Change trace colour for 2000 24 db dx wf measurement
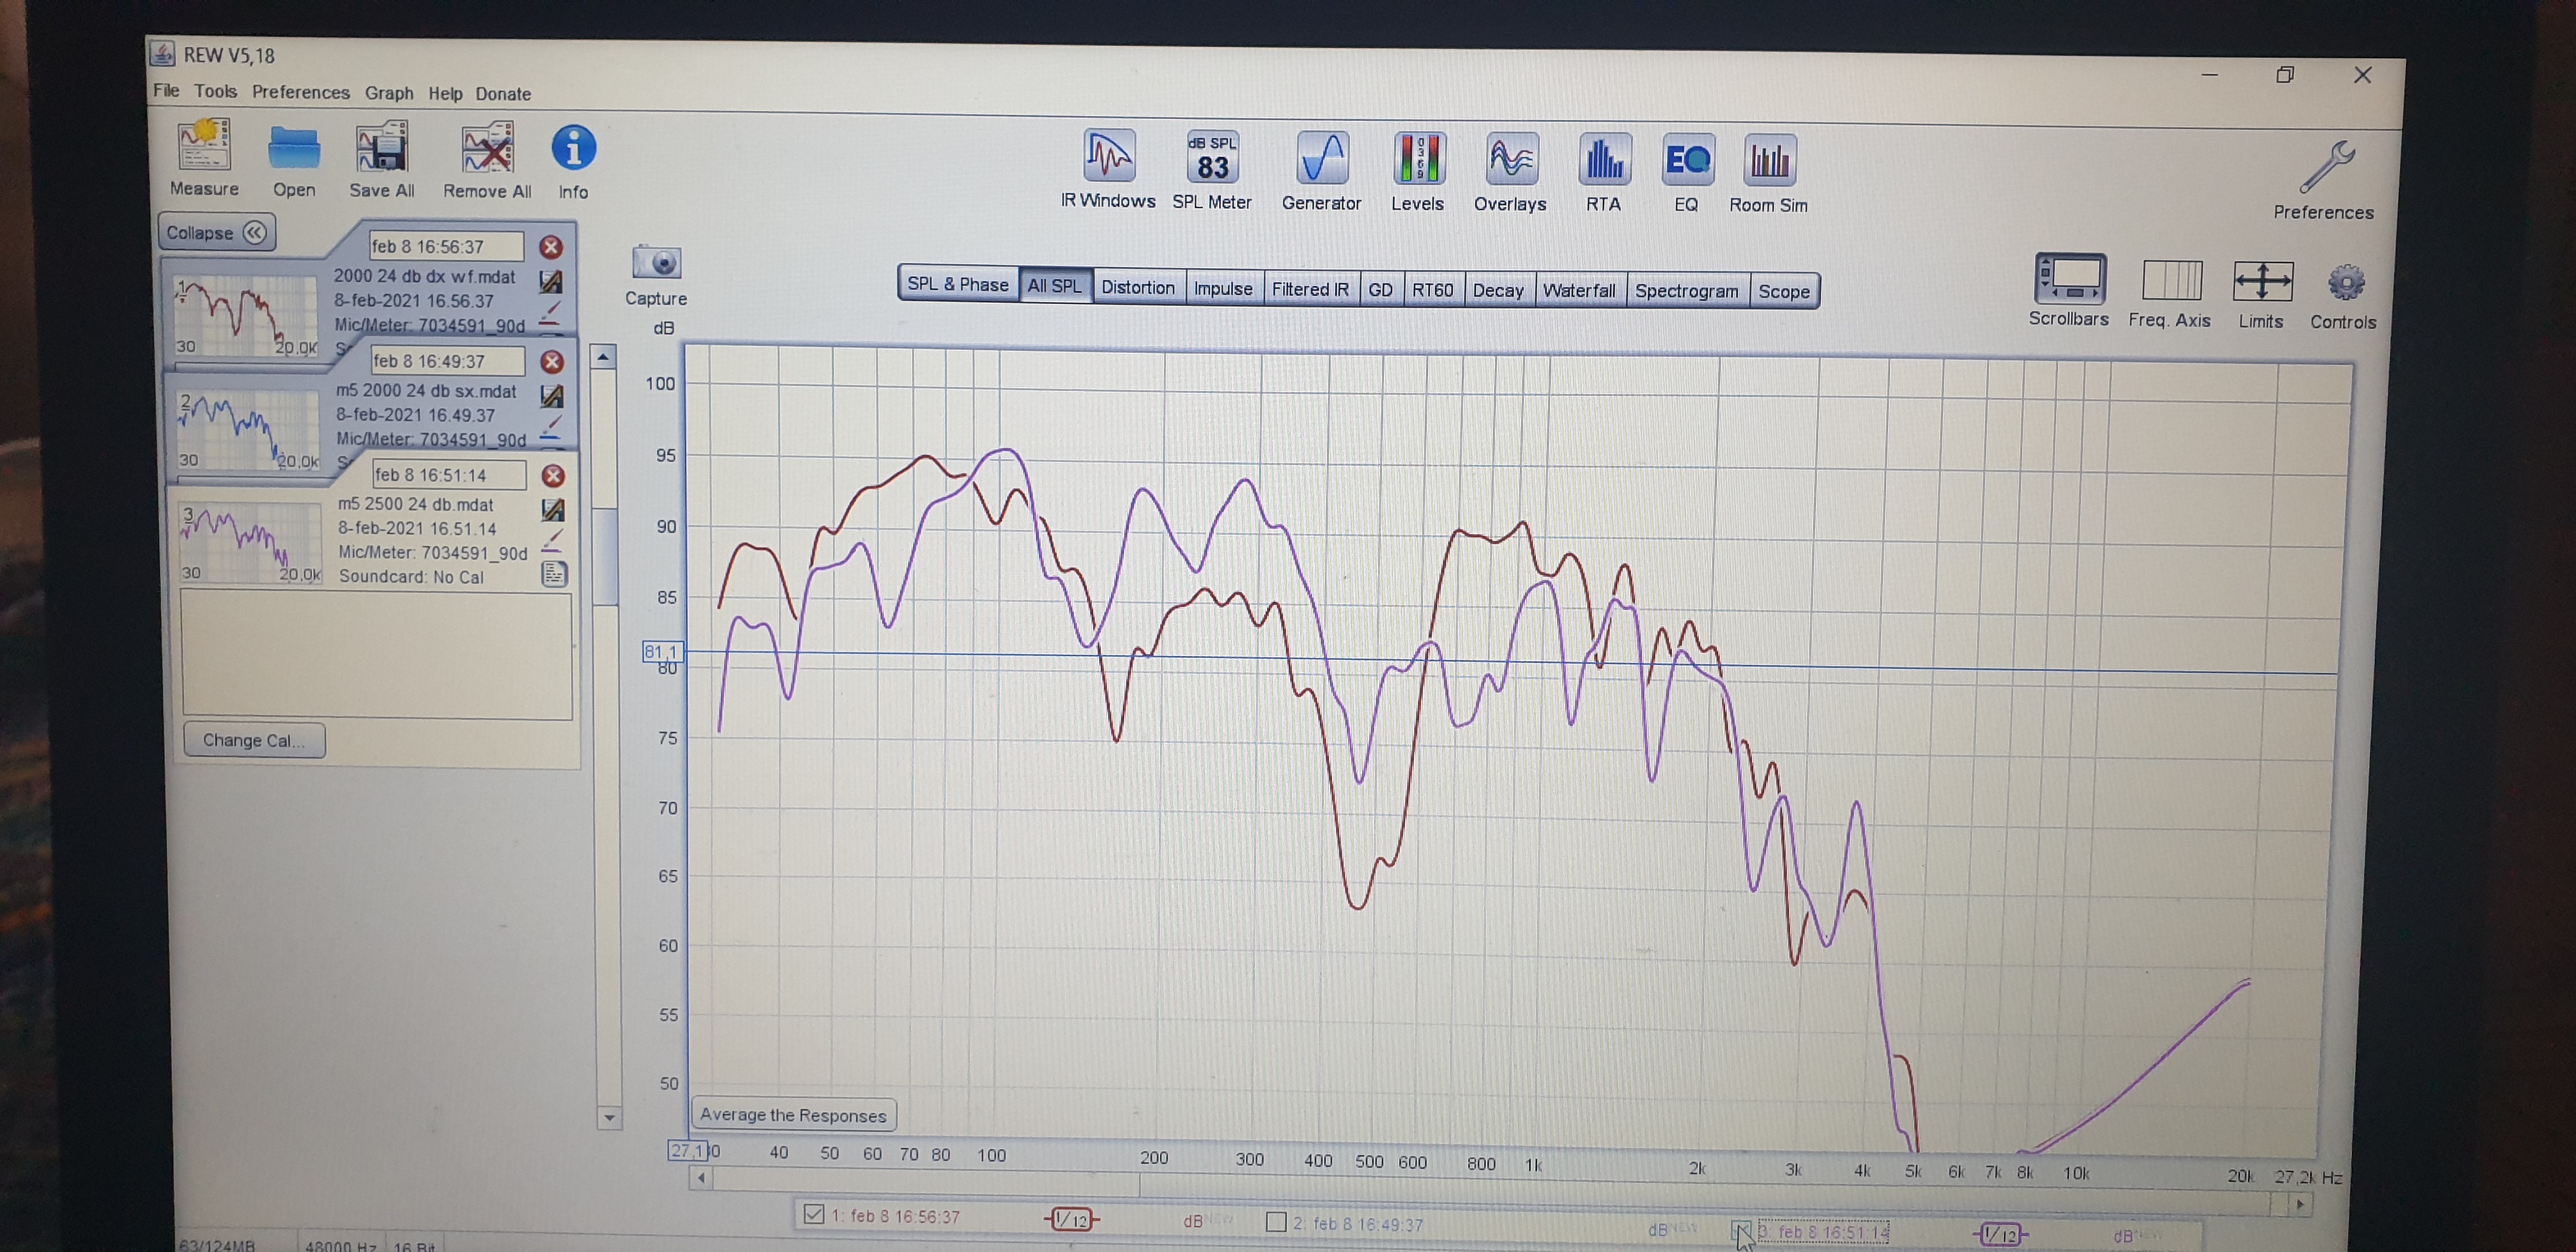 [550, 314]
